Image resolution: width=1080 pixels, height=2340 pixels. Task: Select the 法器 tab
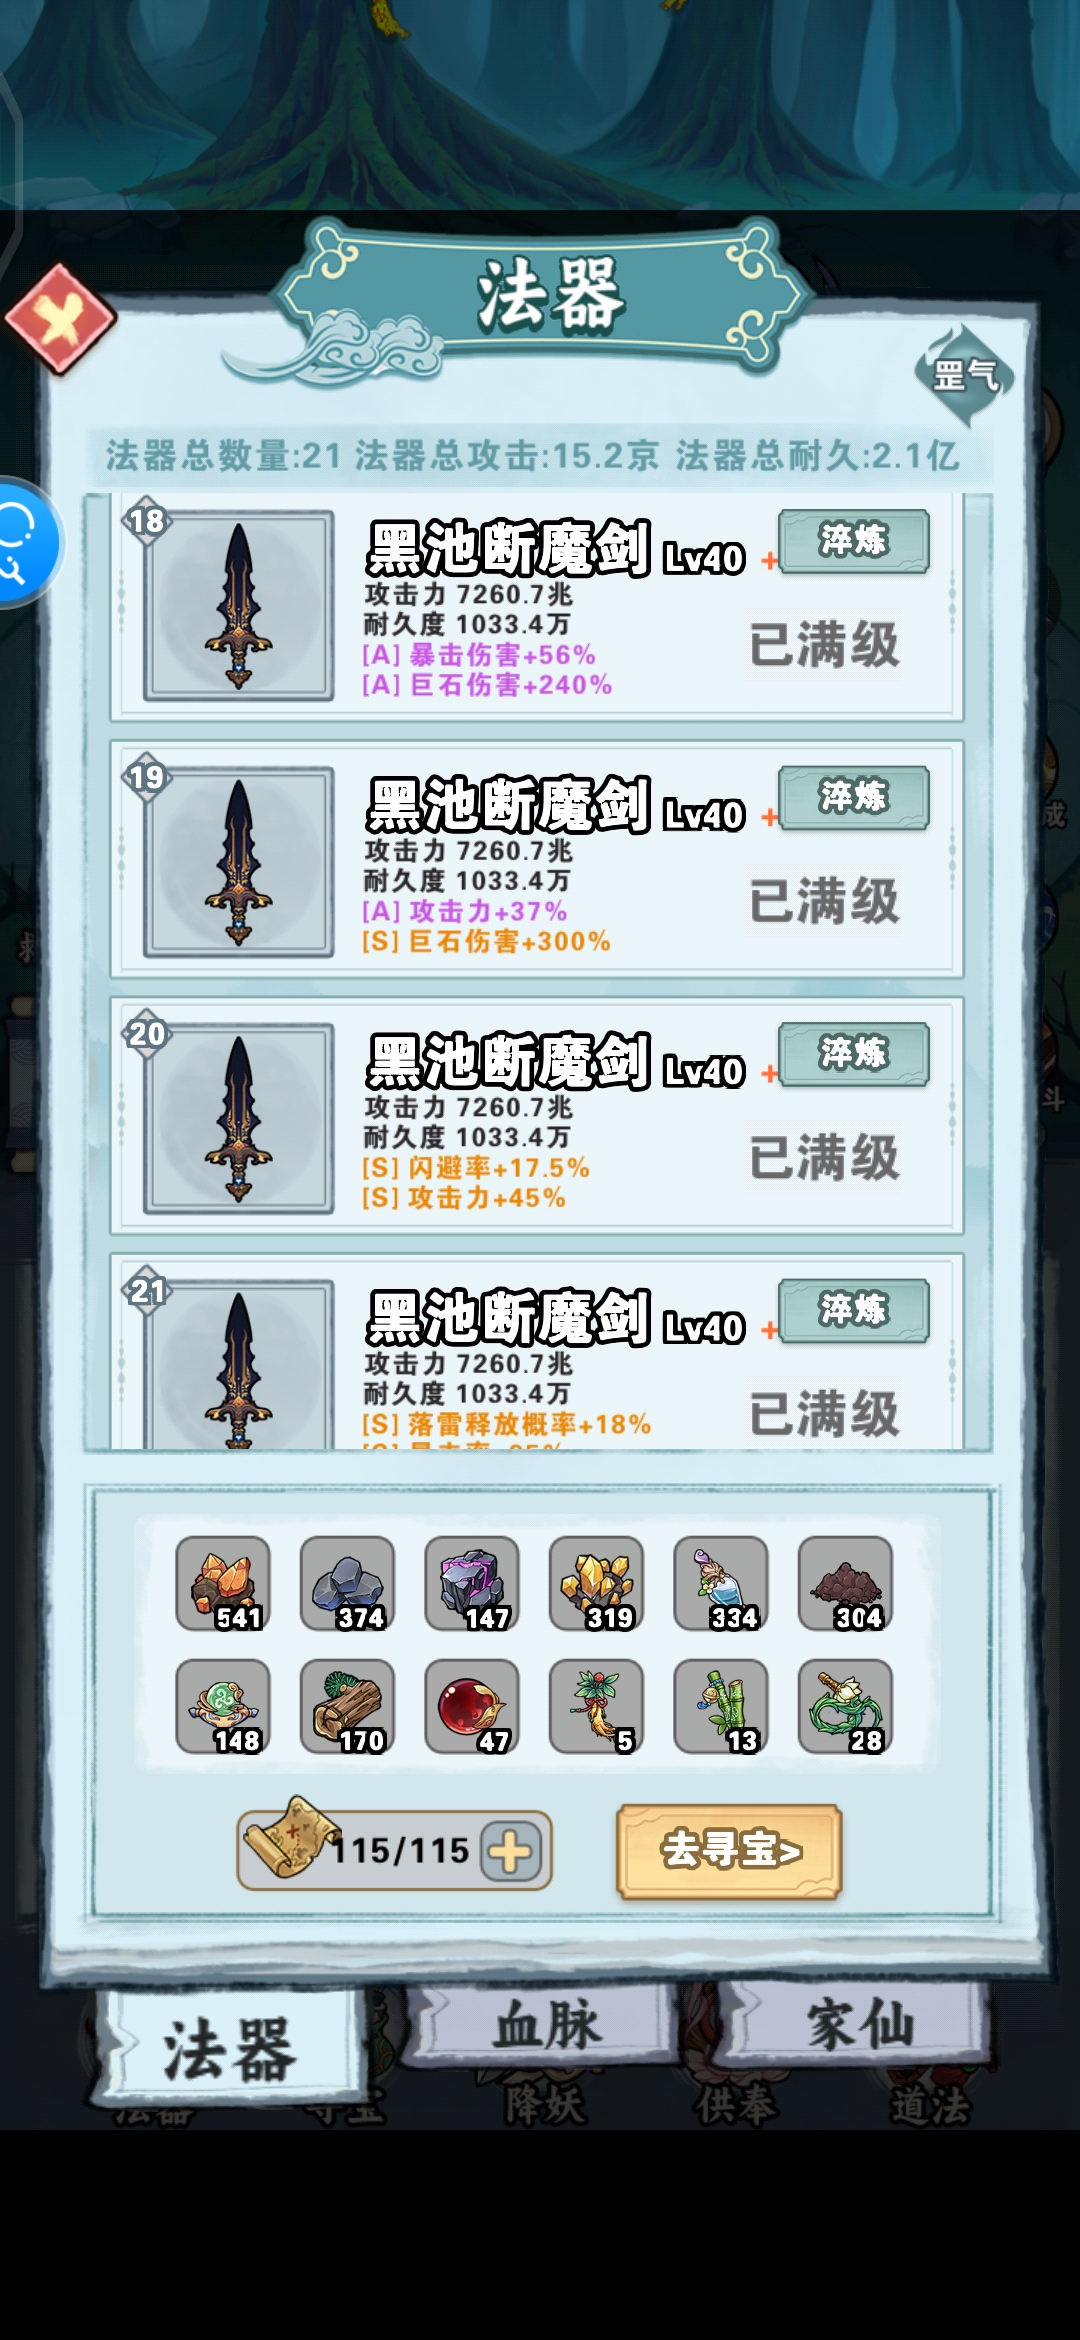[x=231, y=2048]
